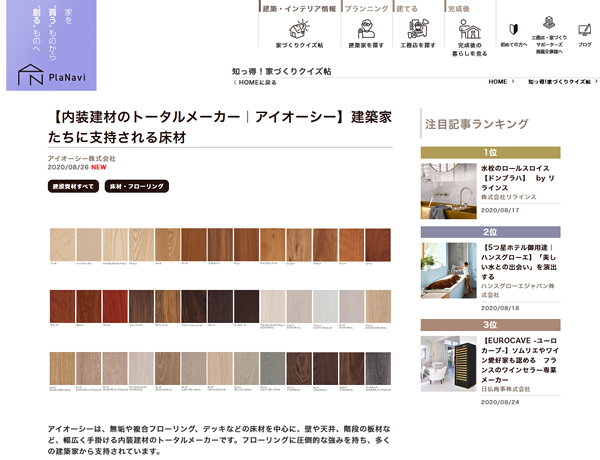Click the HOME breadcrumb link
The width and height of the screenshot is (600, 460).
pos(498,82)
